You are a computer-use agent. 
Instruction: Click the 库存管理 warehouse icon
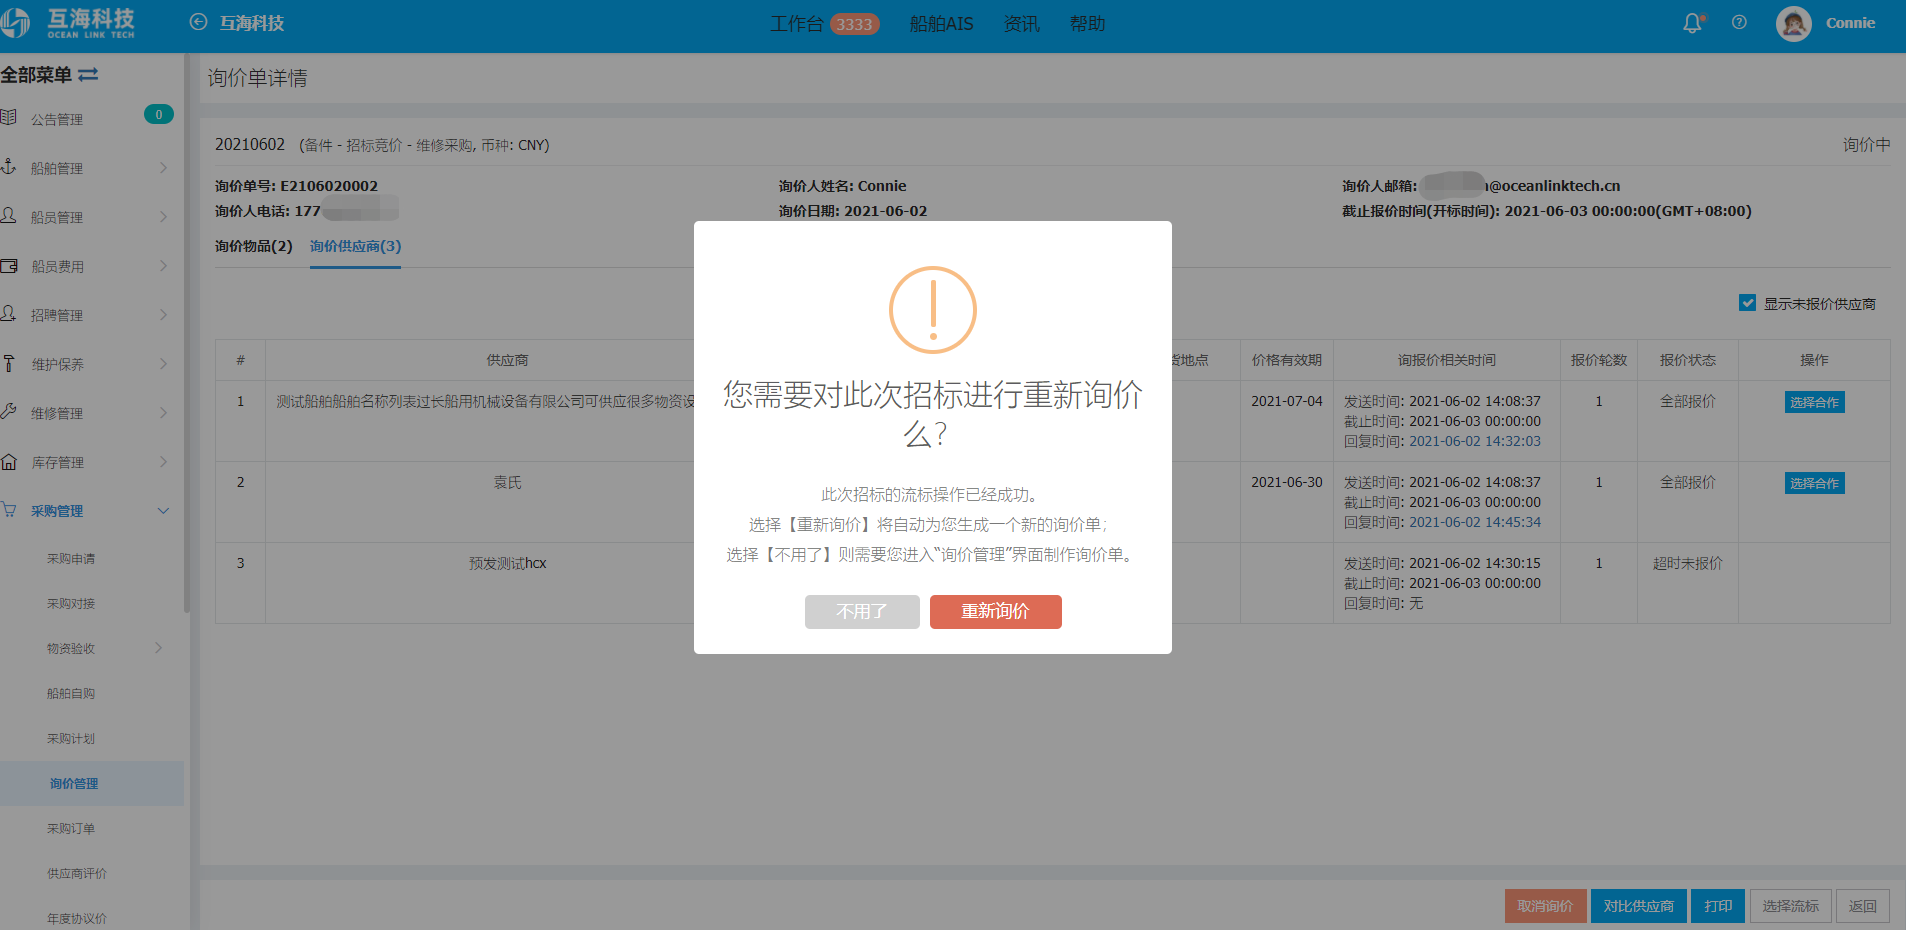tap(9, 462)
